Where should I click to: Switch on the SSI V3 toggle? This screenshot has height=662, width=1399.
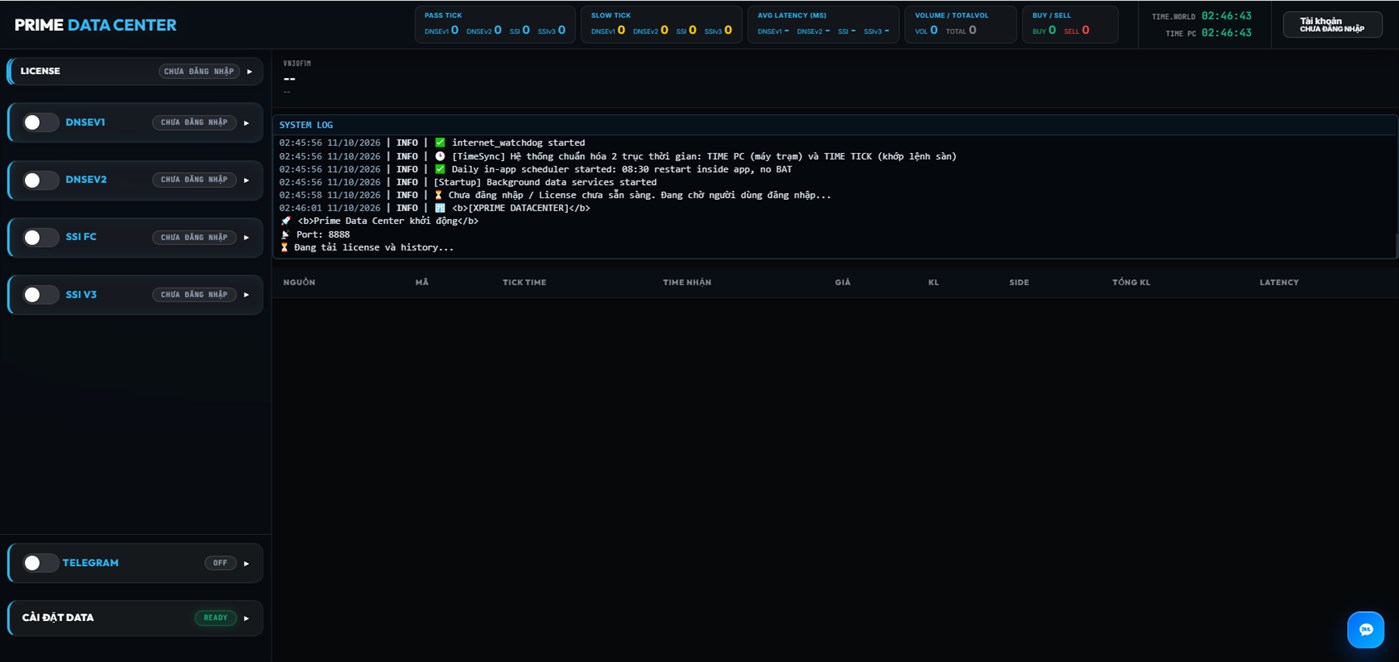tap(41, 295)
